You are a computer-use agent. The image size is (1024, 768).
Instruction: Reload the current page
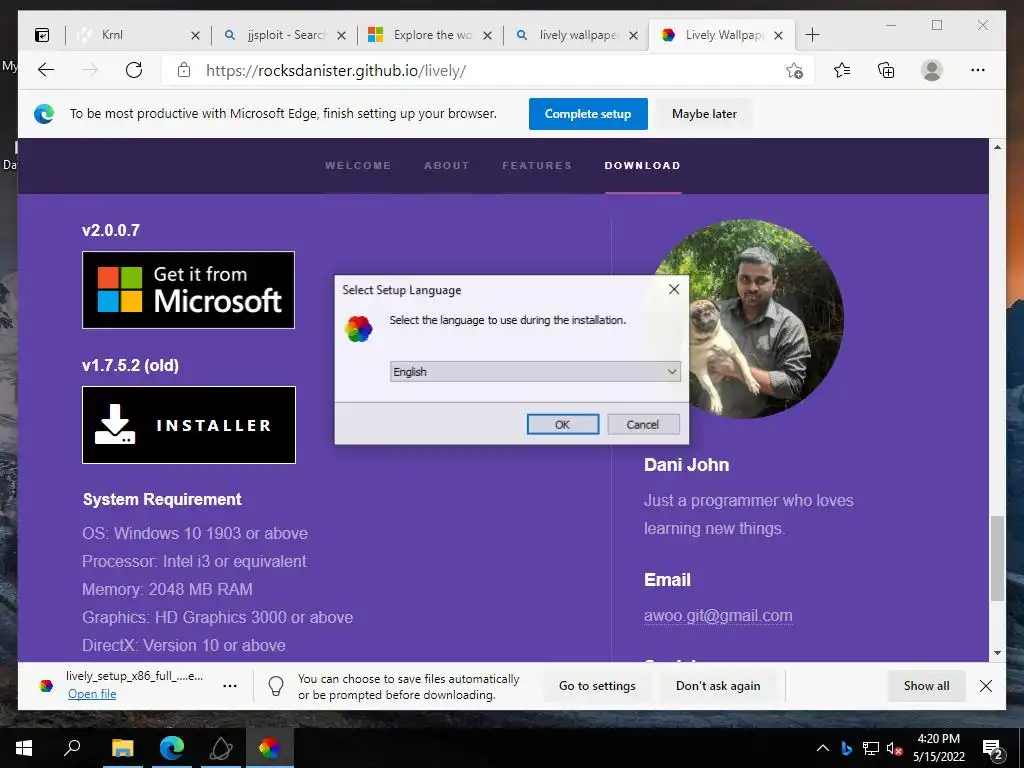tap(134, 70)
